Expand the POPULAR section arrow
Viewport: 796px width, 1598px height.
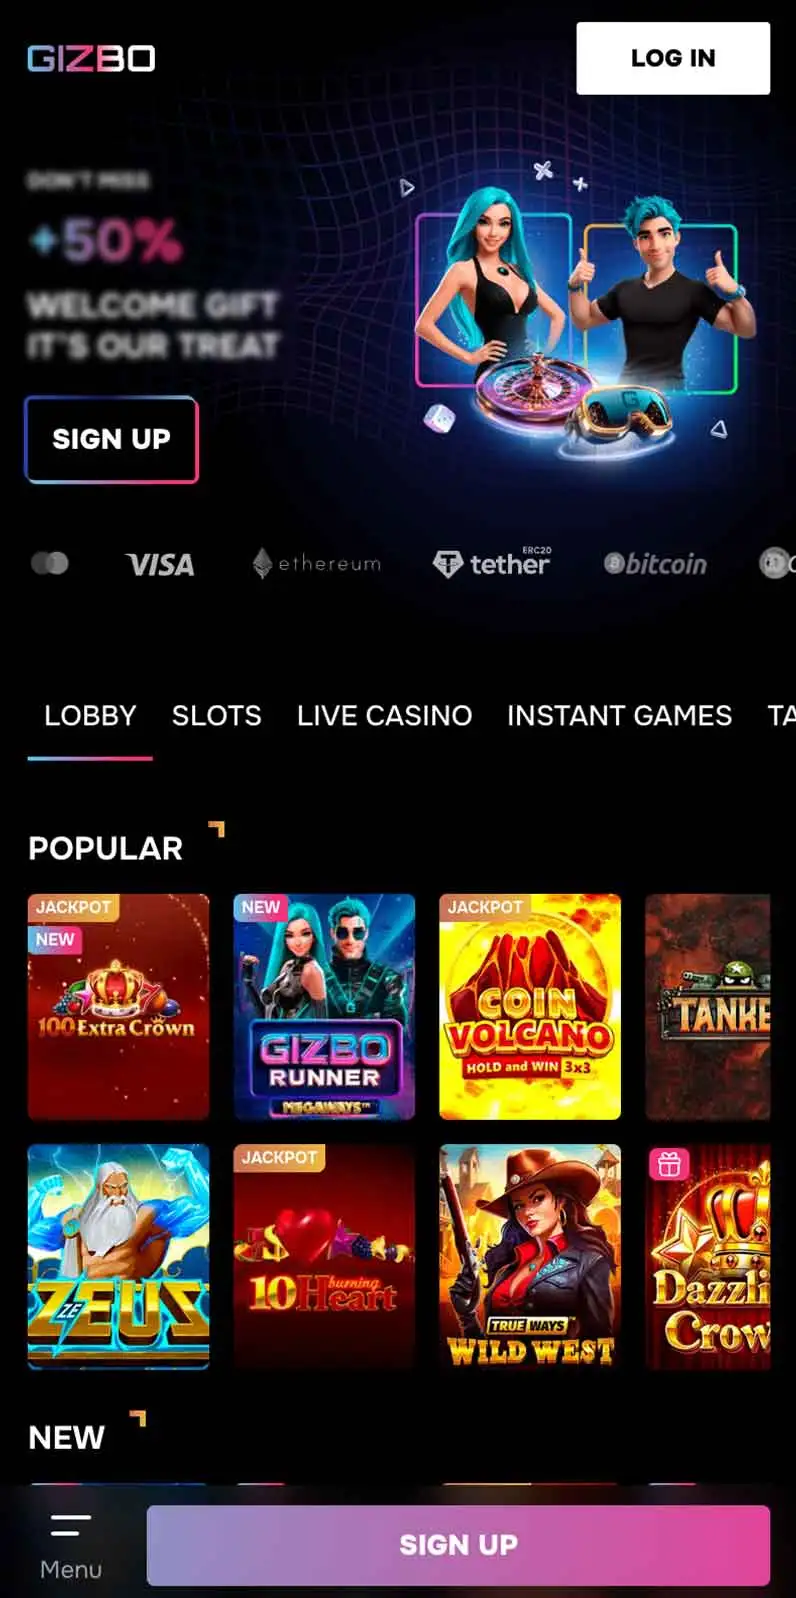[216, 829]
